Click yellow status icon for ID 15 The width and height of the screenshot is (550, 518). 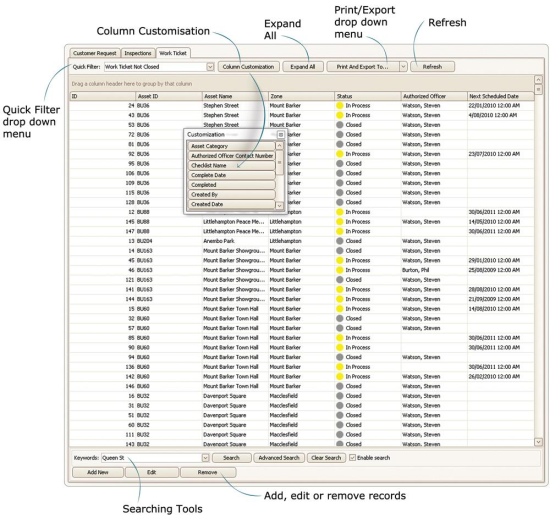(x=340, y=309)
